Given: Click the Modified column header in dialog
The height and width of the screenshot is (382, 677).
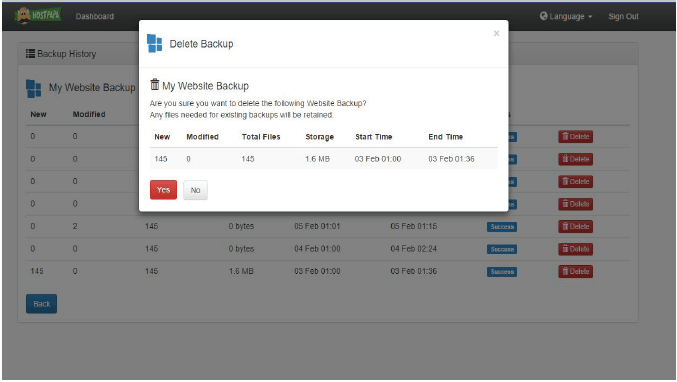Looking at the screenshot, I should pyautogui.click(x=202, y=137).
